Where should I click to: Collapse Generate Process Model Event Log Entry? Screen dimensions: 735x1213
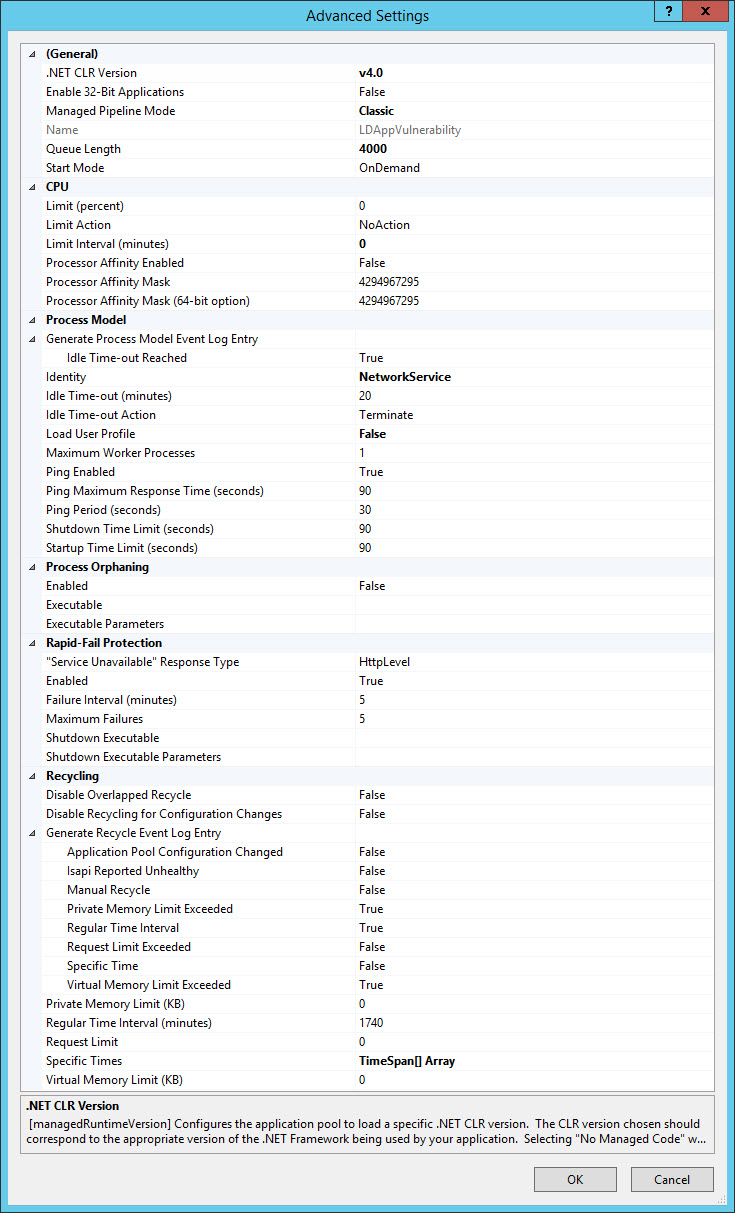[31, 339]
